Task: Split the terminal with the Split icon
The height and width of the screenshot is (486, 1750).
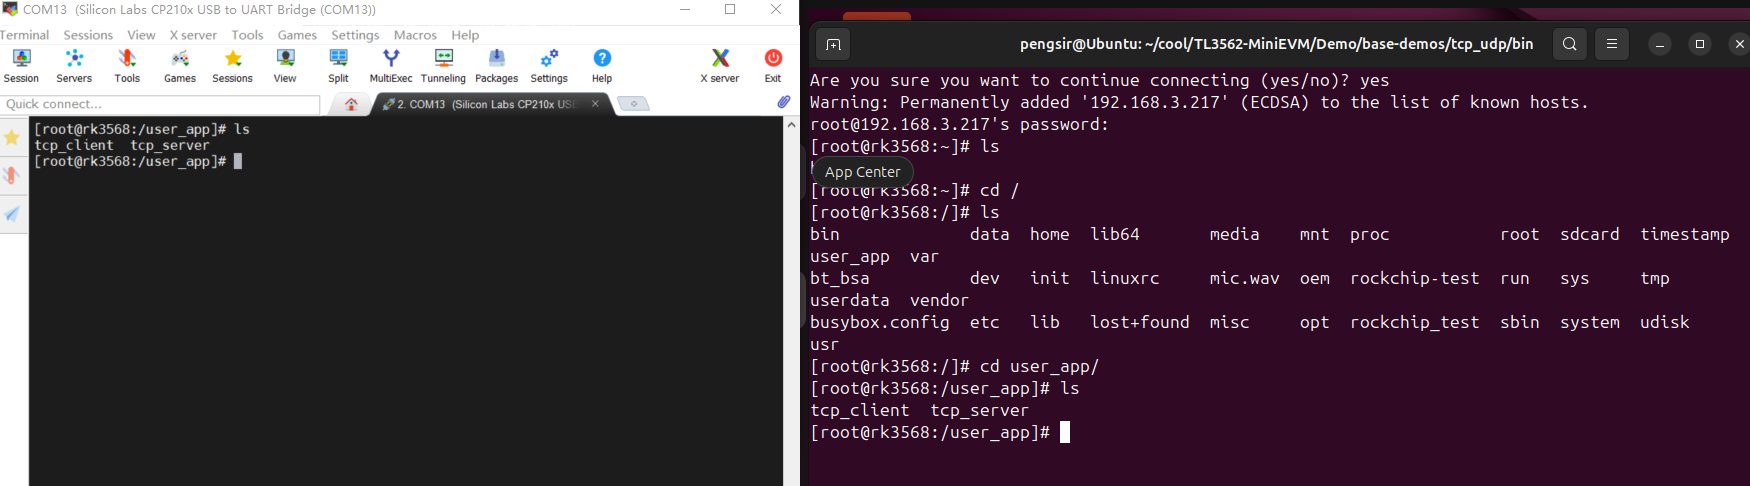Action: 338,65
